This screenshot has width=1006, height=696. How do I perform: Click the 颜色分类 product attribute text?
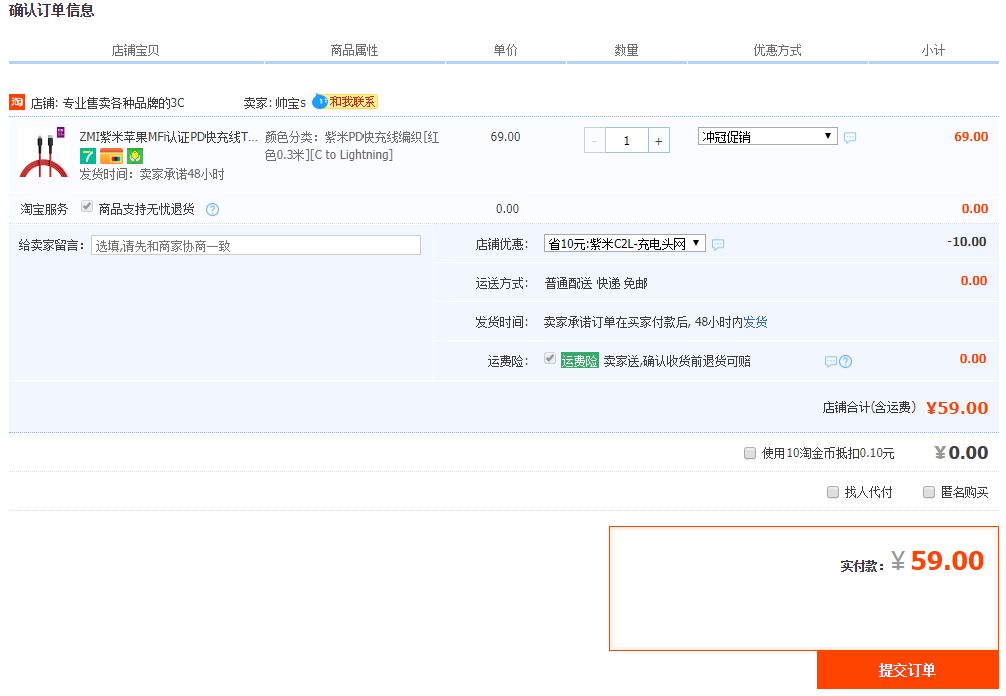(x=352, y=146)
